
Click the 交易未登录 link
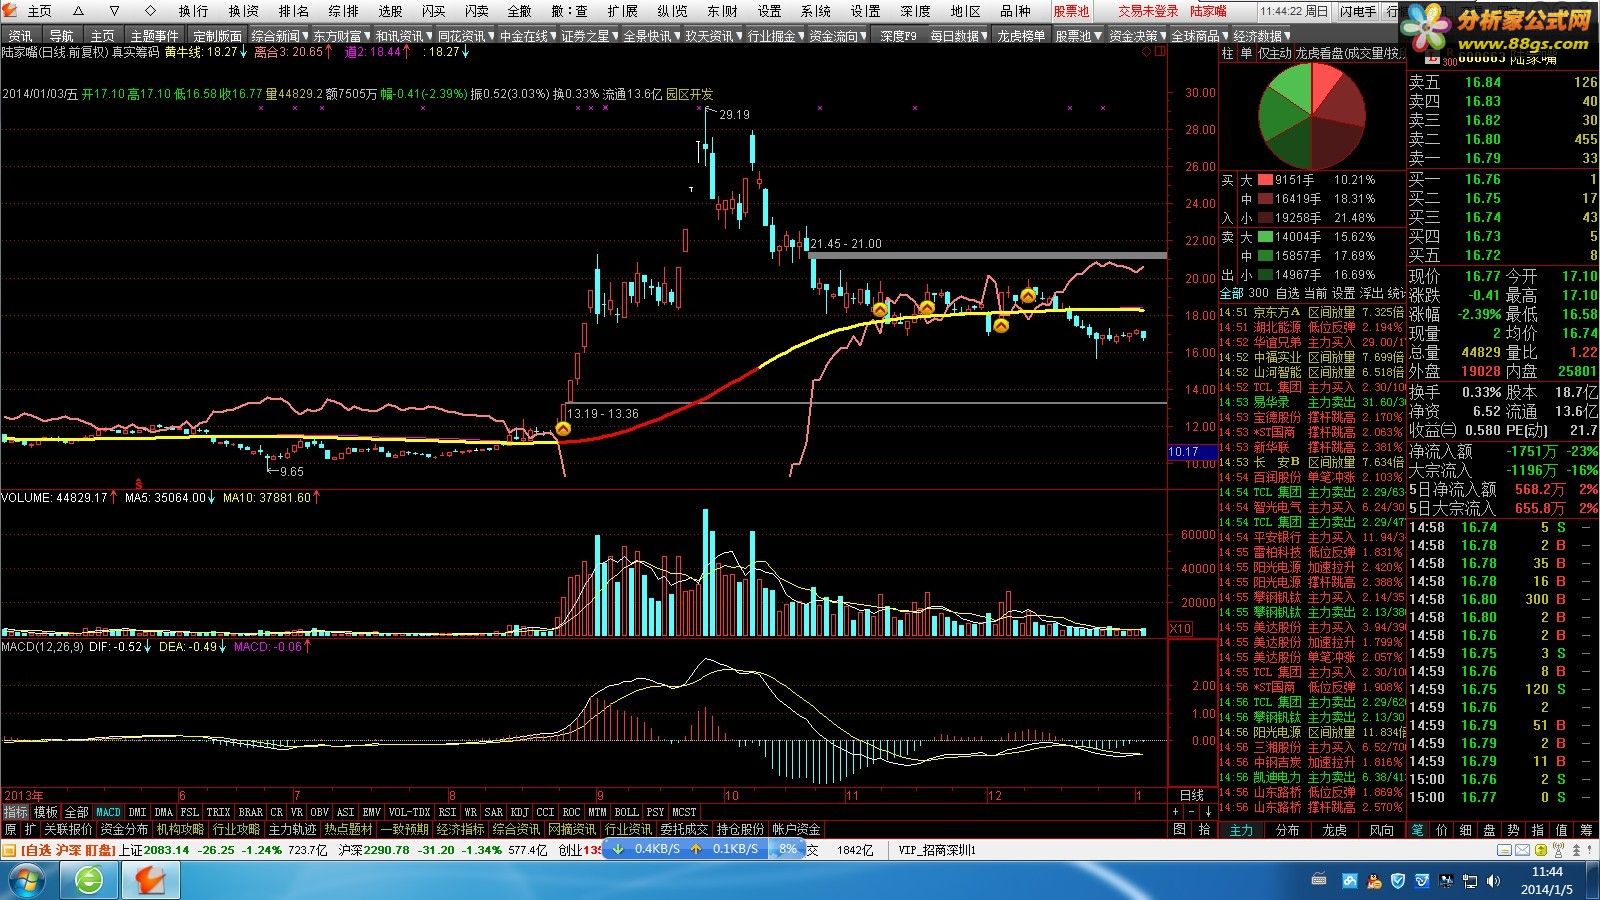pyautogui.click(x=1148, y=11)
